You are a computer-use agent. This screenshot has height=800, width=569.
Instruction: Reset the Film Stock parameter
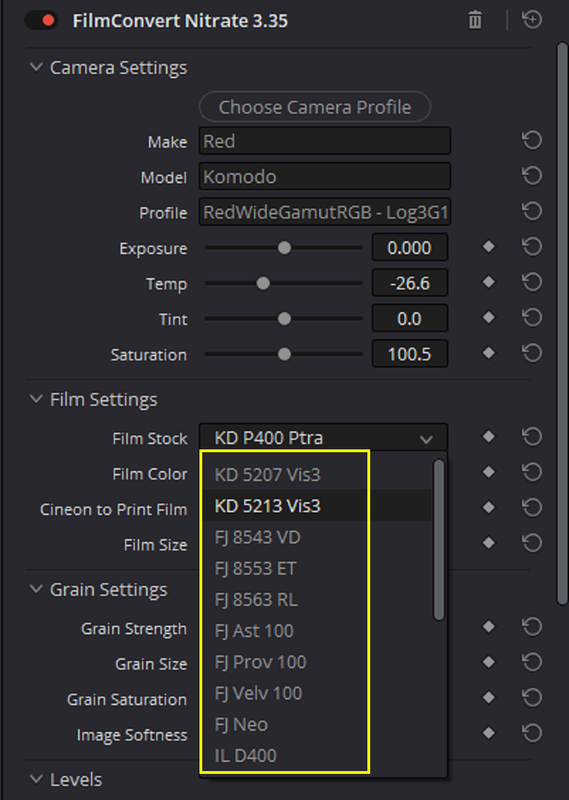[x=532, y=437]
